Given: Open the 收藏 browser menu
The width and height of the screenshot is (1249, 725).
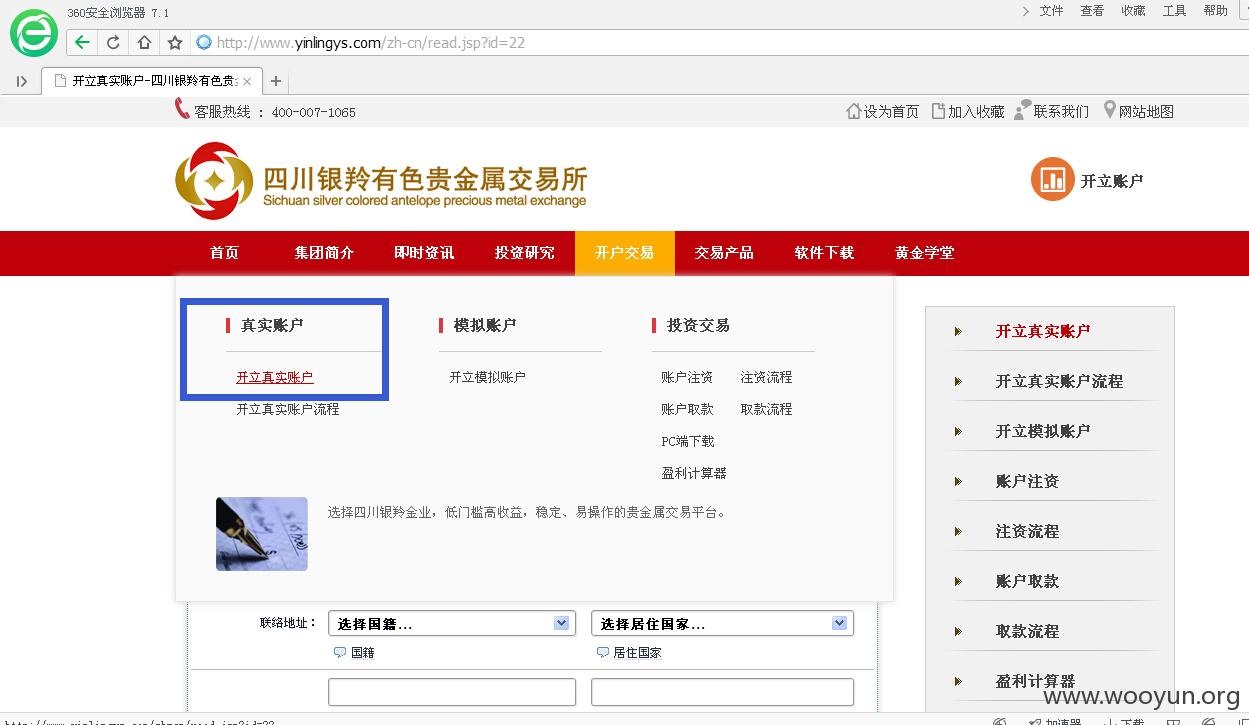Looking at the screenshot, I should click(1133, 11).
